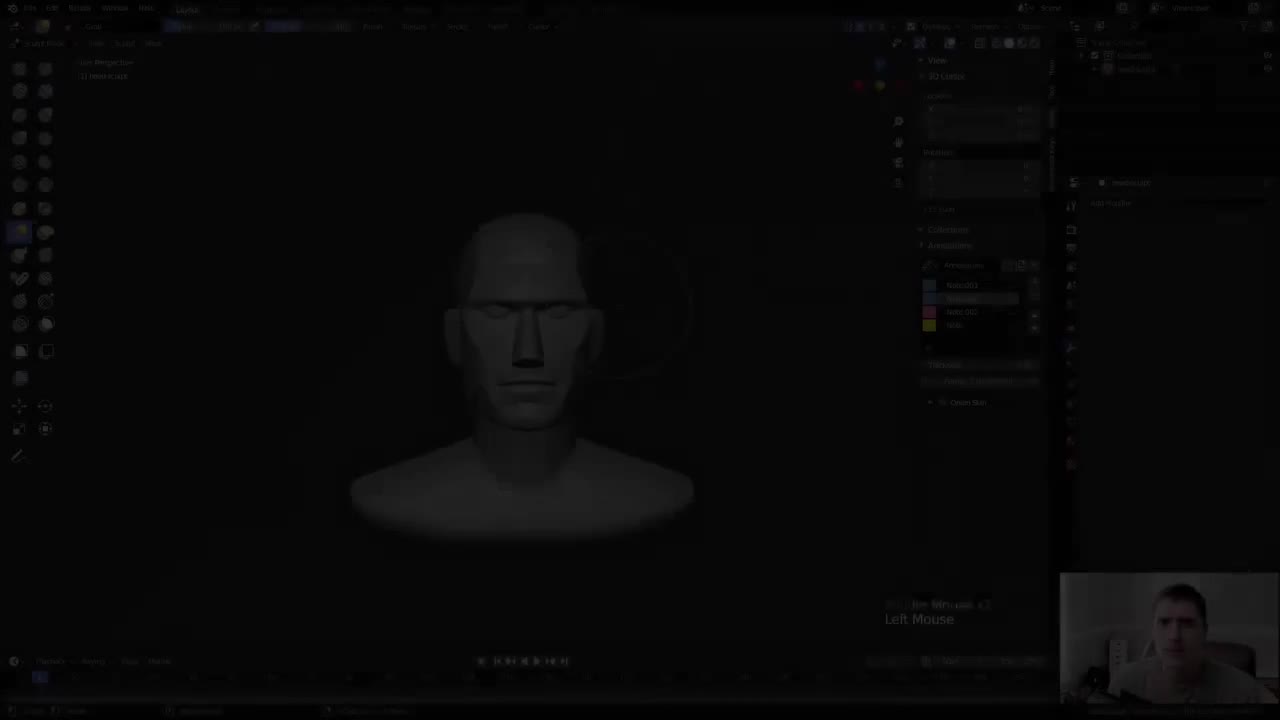
Task: Switch perspective/orthographic view gizmo
Action: click(898, 183)
